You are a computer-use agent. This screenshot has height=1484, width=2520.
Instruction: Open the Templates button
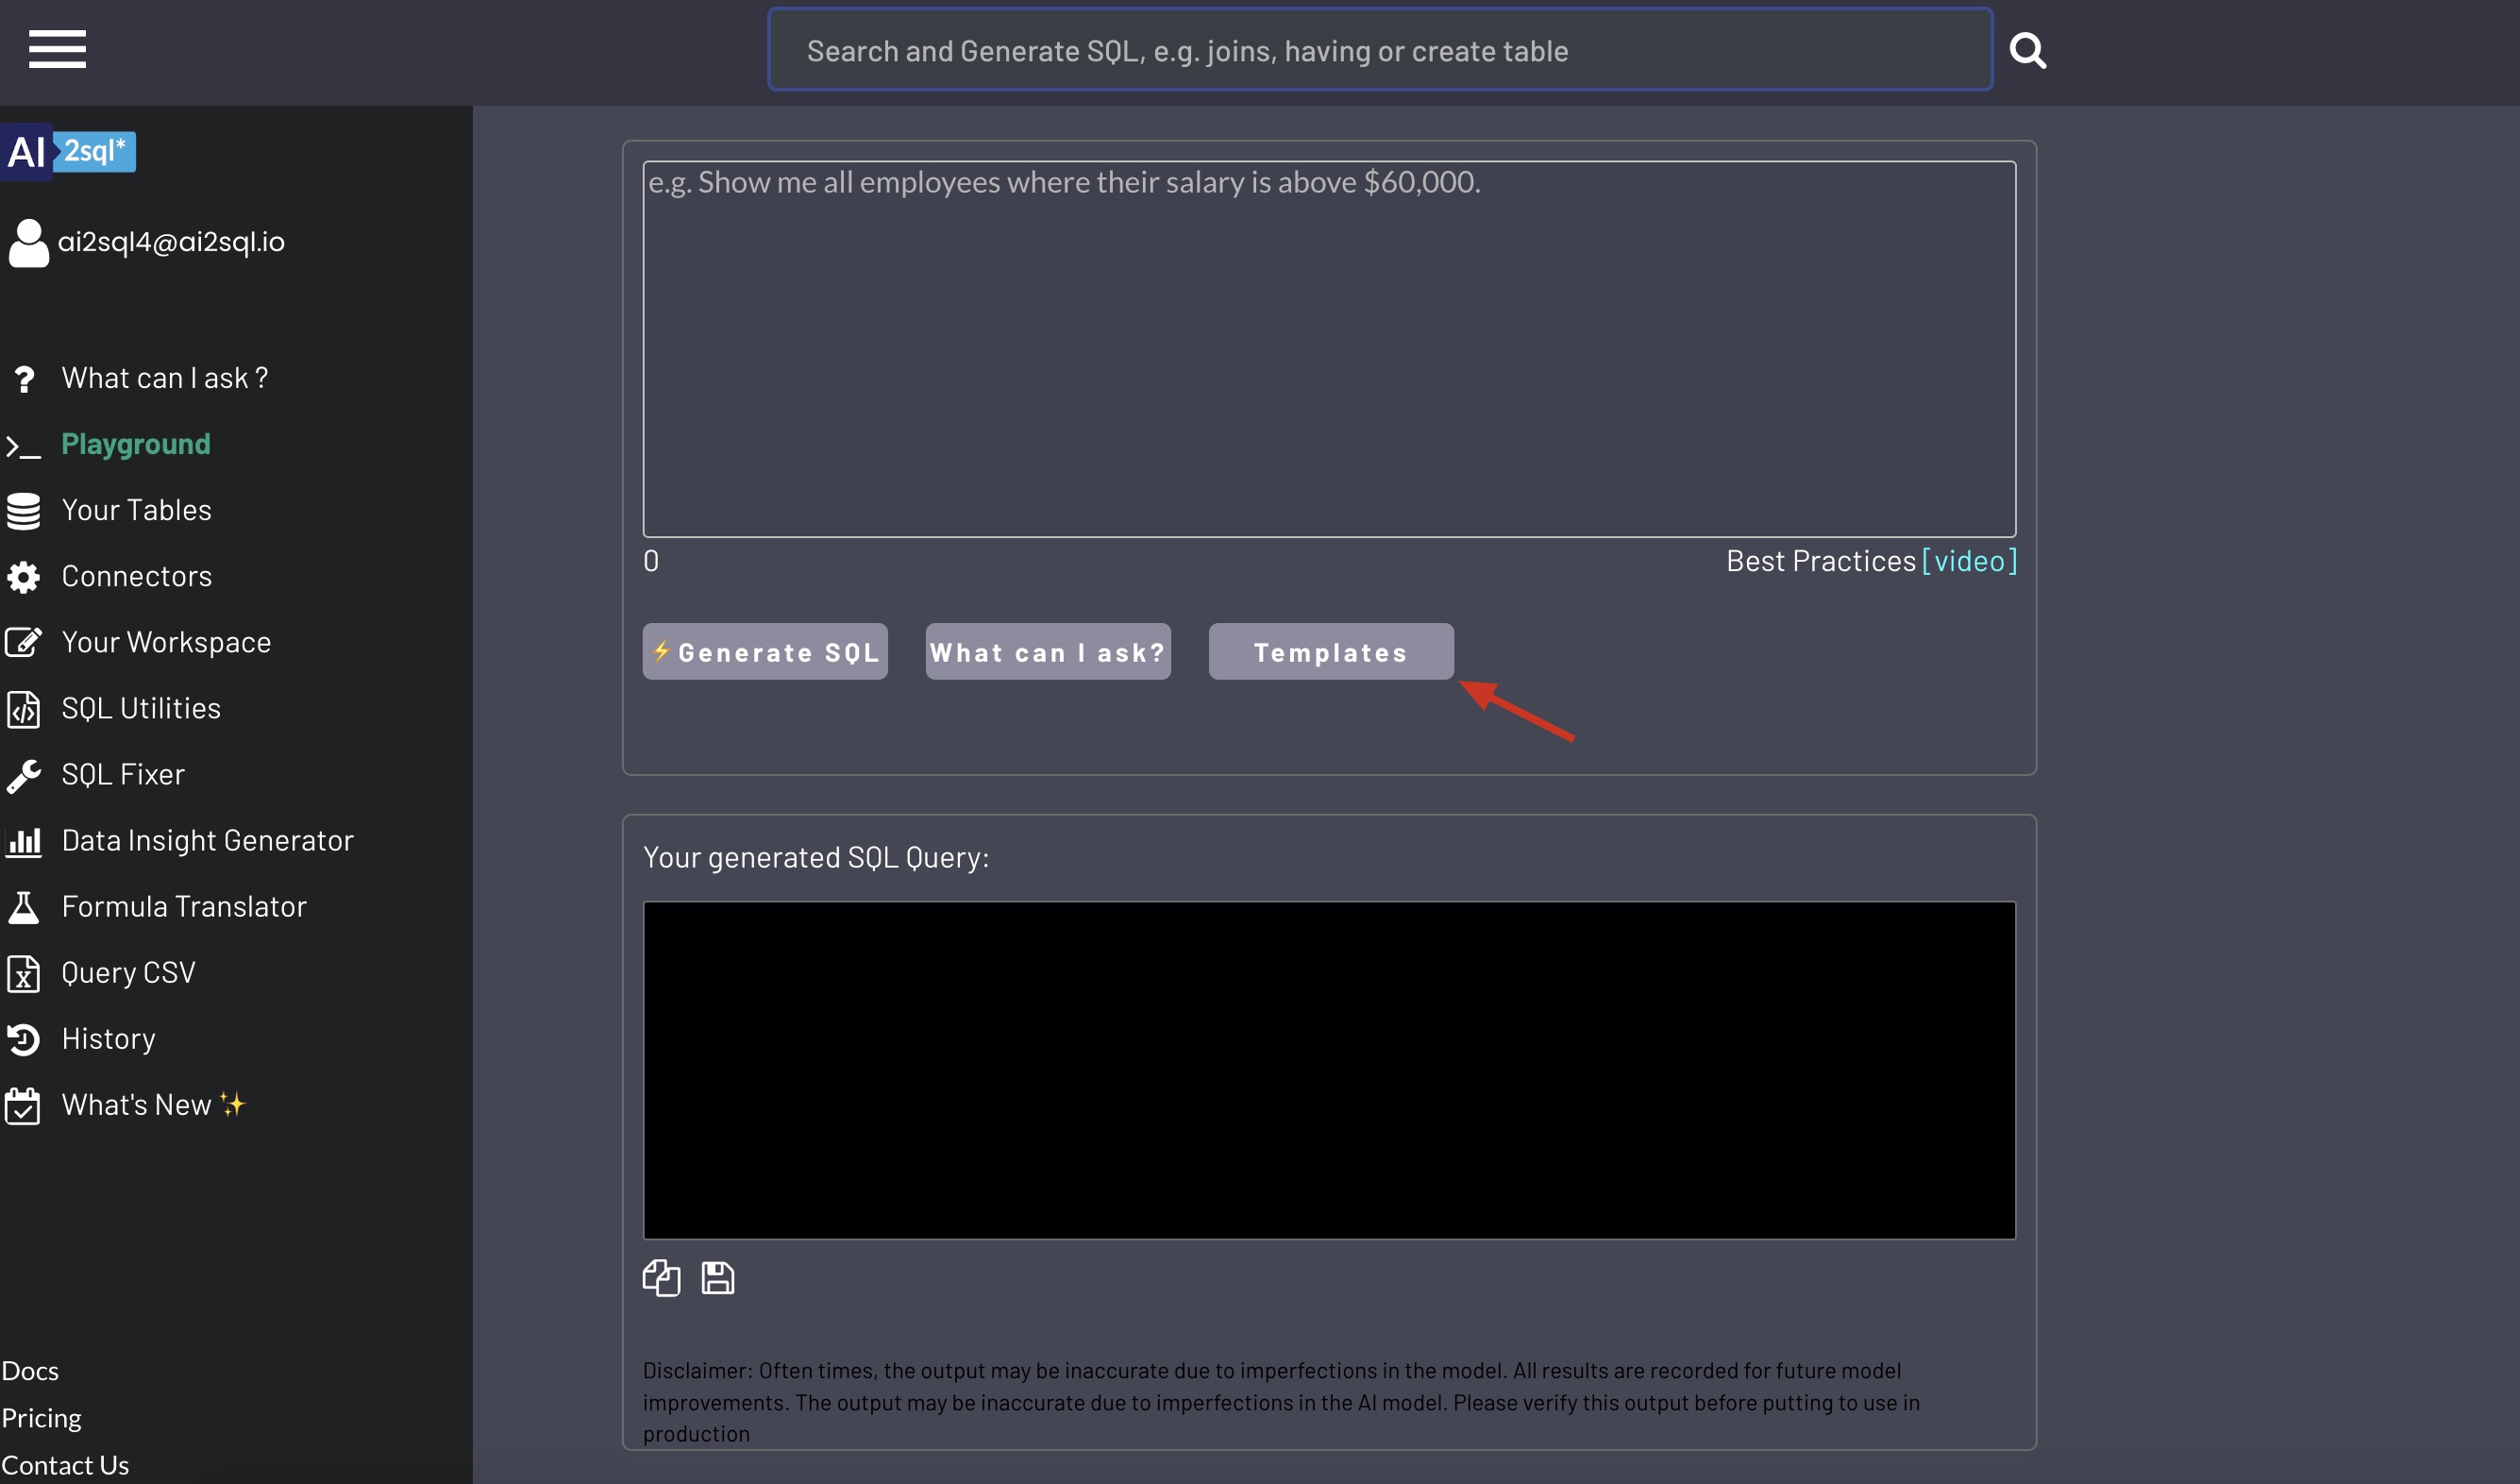(1330, 652)
